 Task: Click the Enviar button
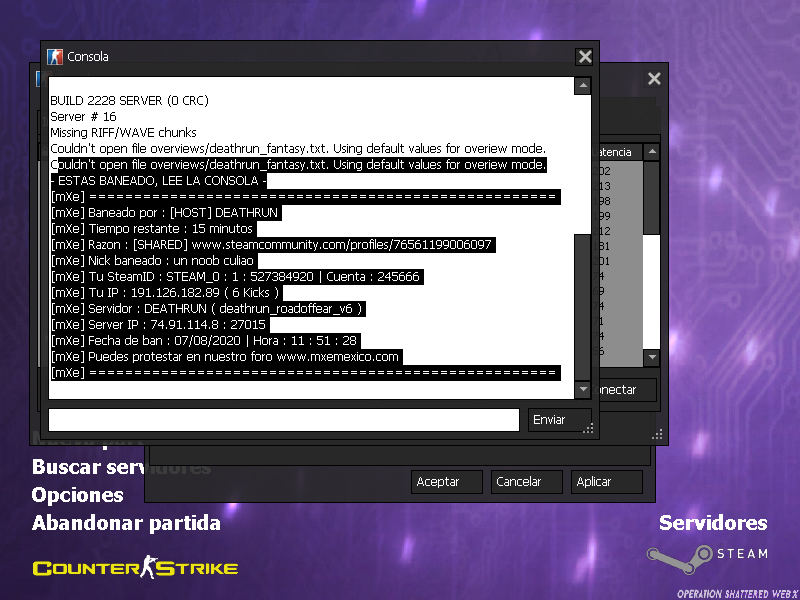click(559, 420)
